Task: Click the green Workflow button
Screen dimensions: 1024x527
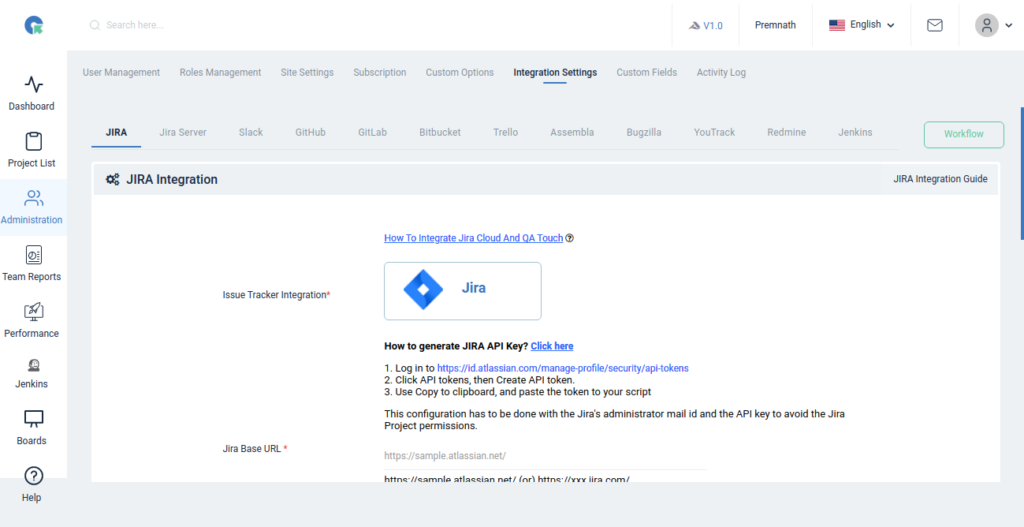Action: (x=963, y=134)
